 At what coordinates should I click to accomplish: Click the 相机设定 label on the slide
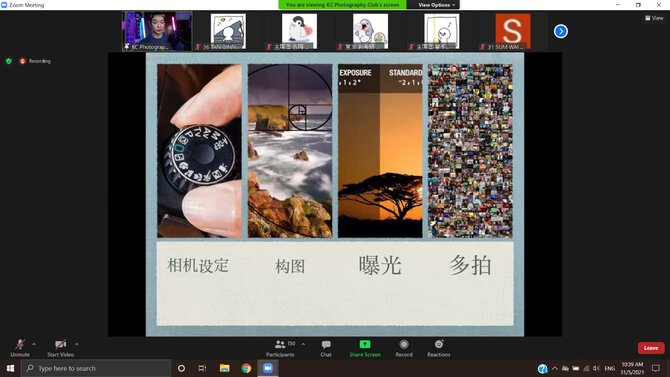point(198,265)
